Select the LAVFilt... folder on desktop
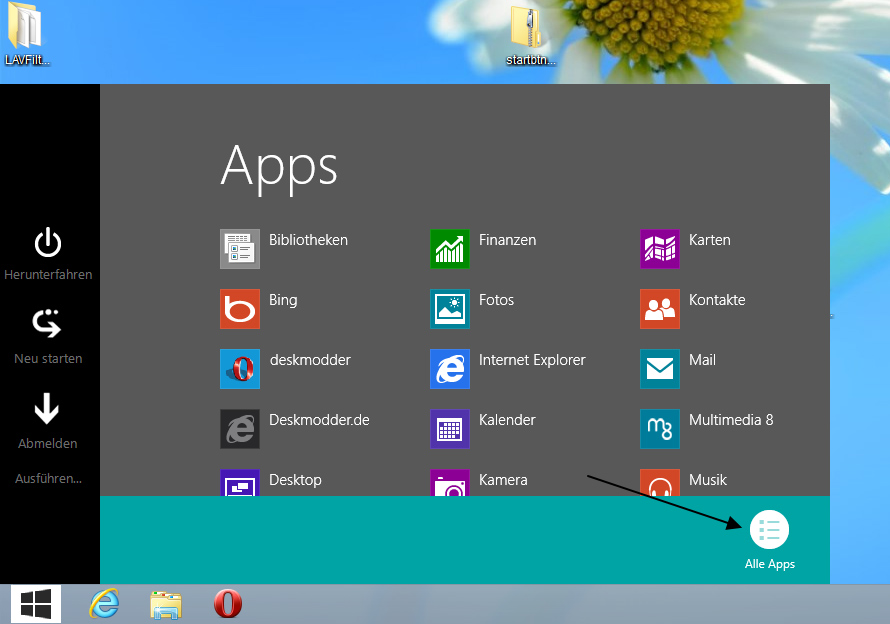Viewport: 890px width, 624px height. (26, 34)
